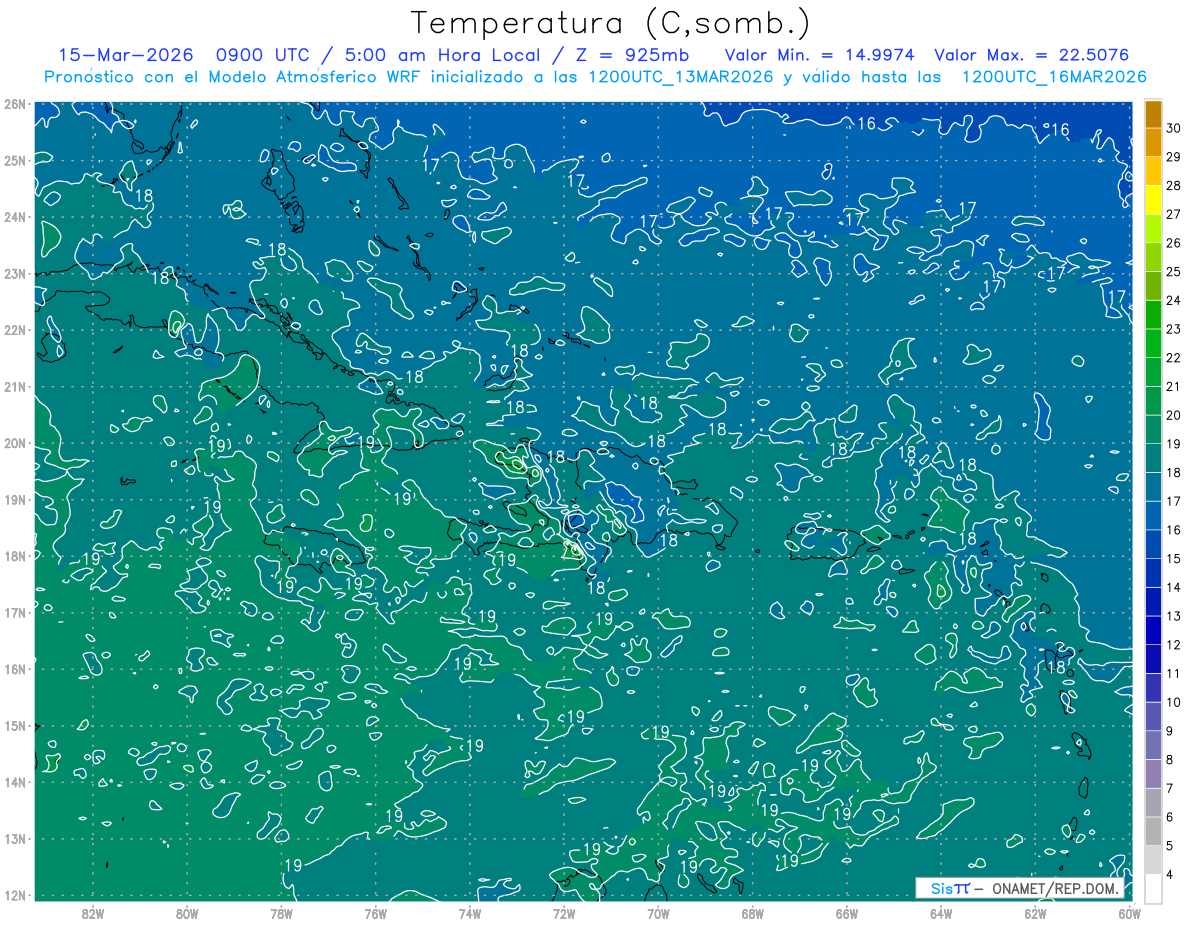
Task: Click the 28 label on the color scale
Action: (1174, 186)
